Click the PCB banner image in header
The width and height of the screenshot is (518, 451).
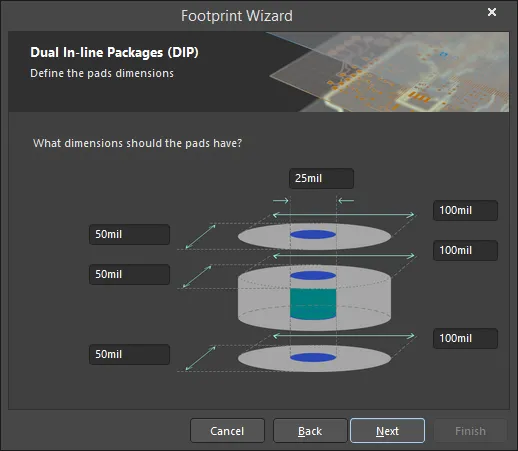388,72
